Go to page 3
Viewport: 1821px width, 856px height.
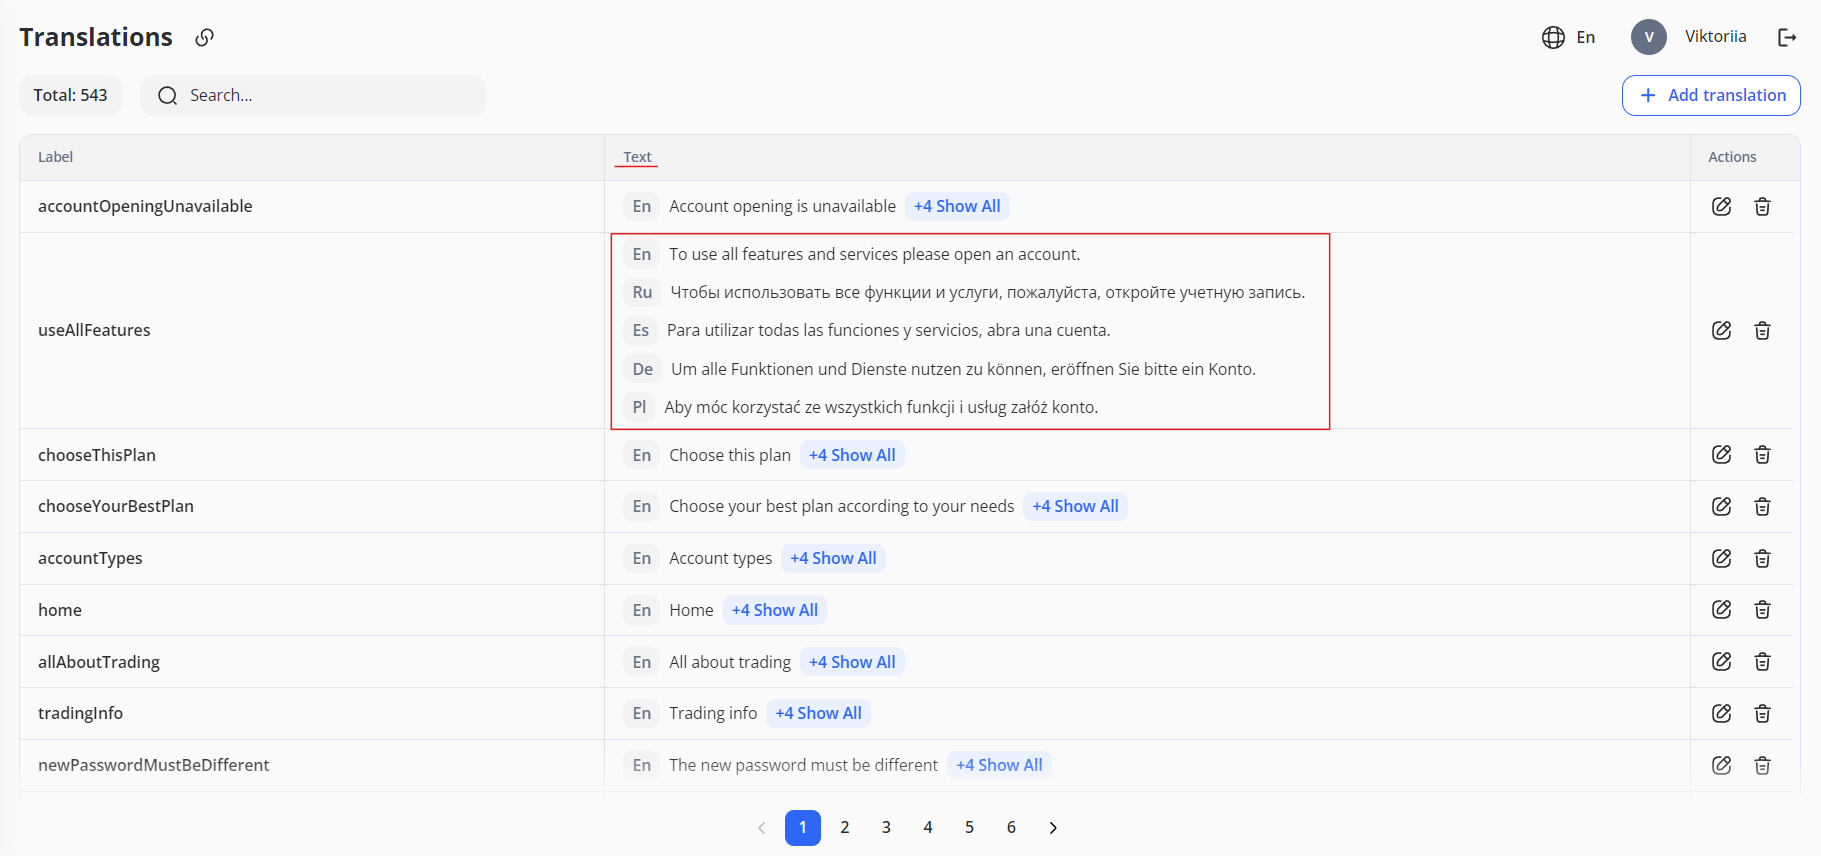[x=886, y=827]
